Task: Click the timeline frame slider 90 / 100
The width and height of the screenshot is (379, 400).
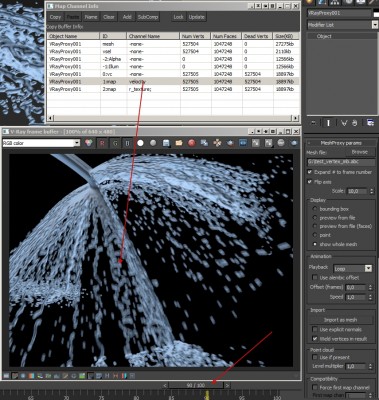Action: (196, 385)
